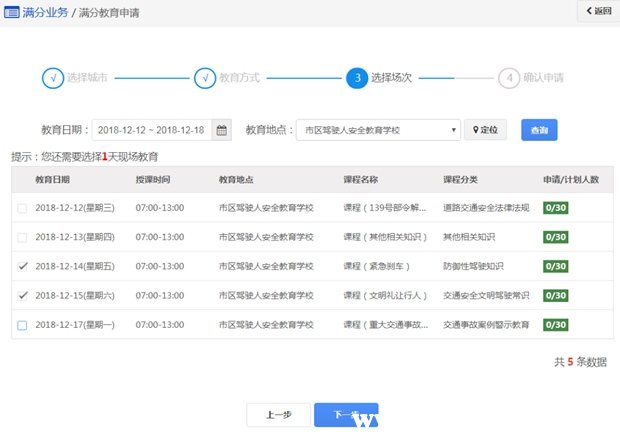620x432 pixels.
Task: Click the 下一步 next step button
Action: coord(345,415)
